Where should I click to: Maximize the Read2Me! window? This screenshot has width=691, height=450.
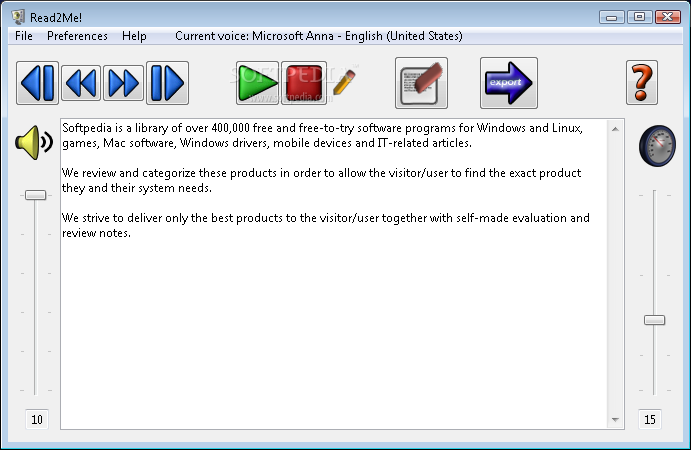tap(639, 17)
